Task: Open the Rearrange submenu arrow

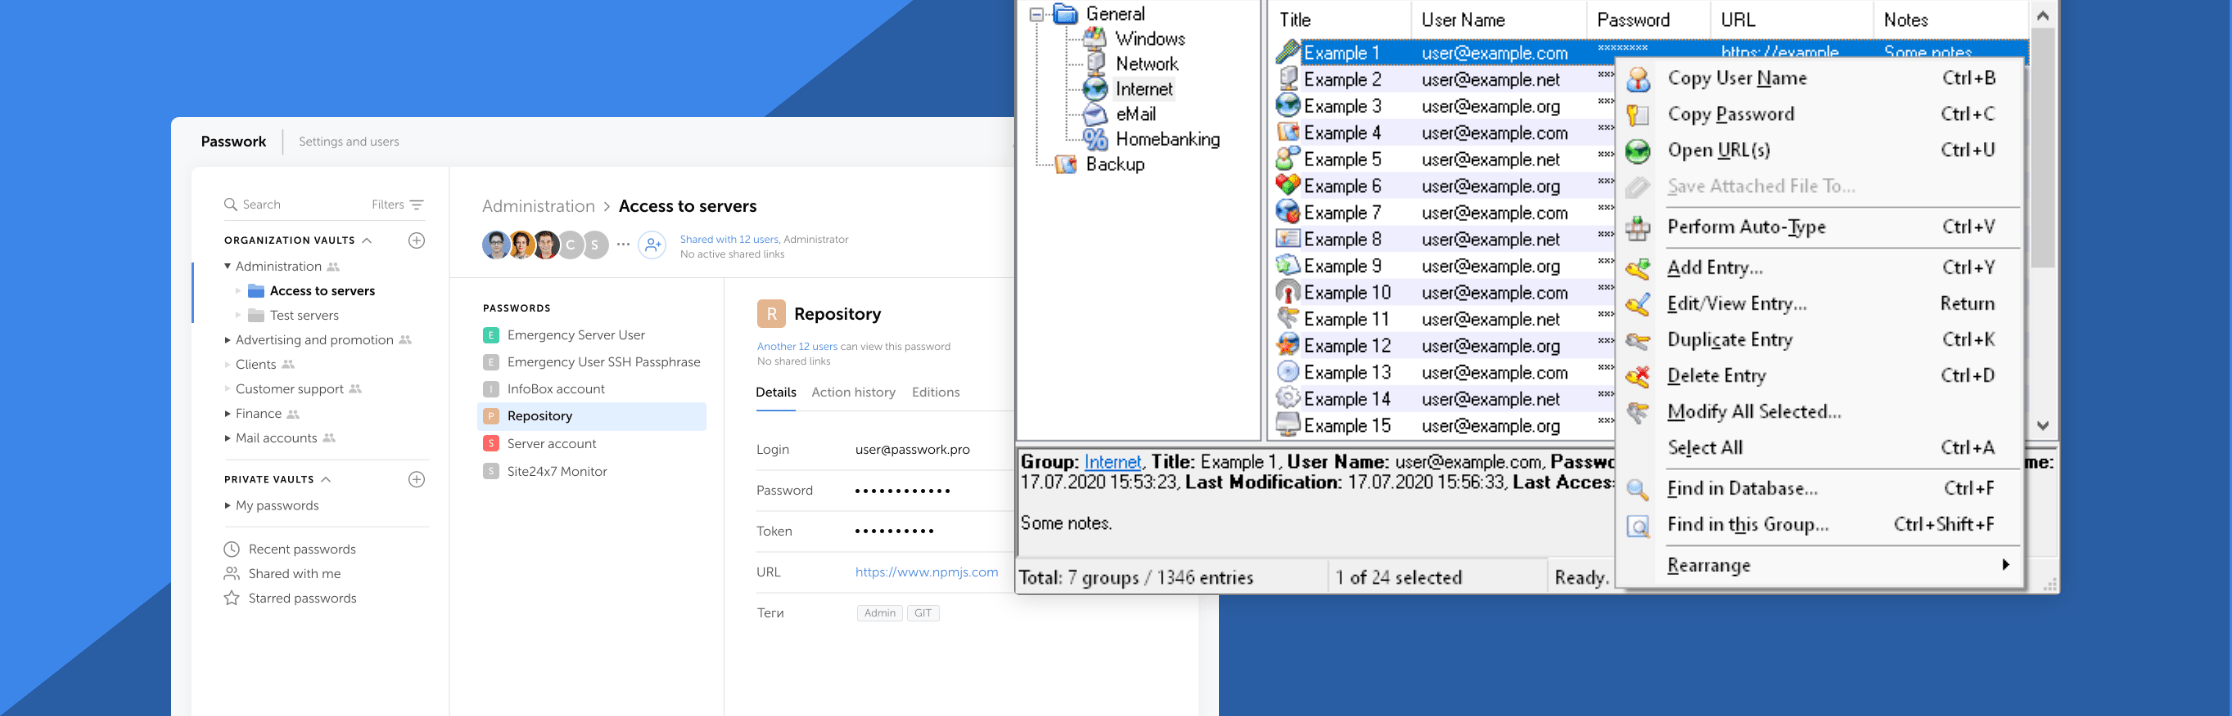Action: pyautogui.click(x=2005, y=565)
